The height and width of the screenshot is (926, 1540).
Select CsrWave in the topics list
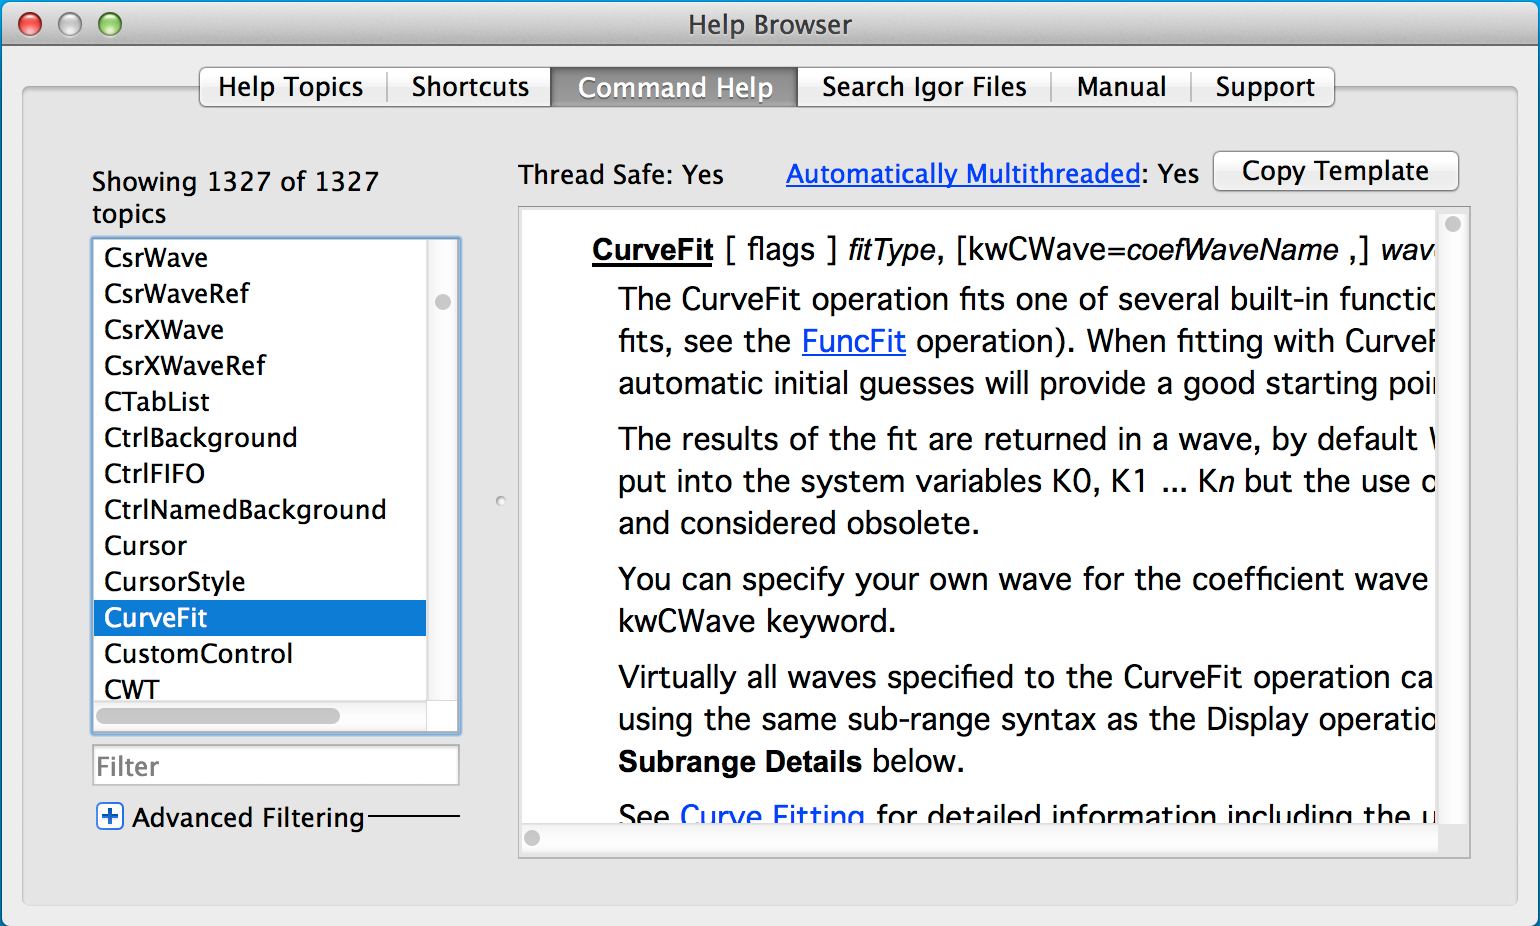[260, 258]
